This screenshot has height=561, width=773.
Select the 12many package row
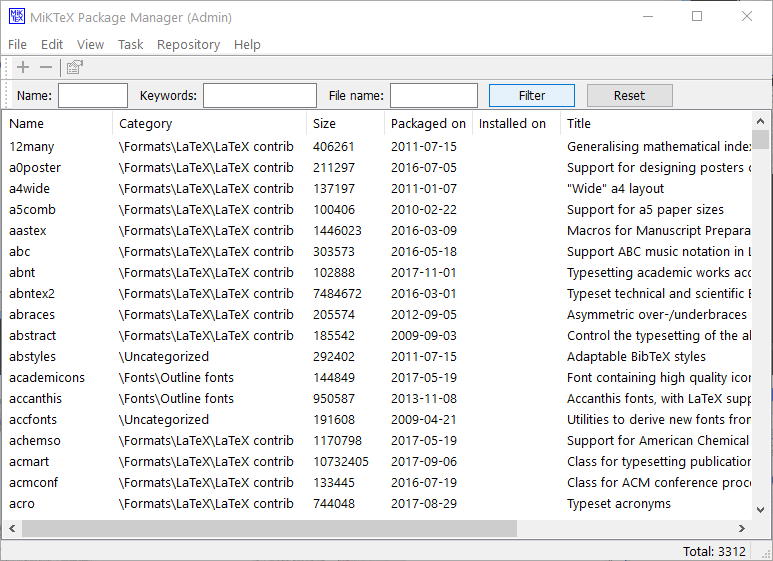pos(377,147)
